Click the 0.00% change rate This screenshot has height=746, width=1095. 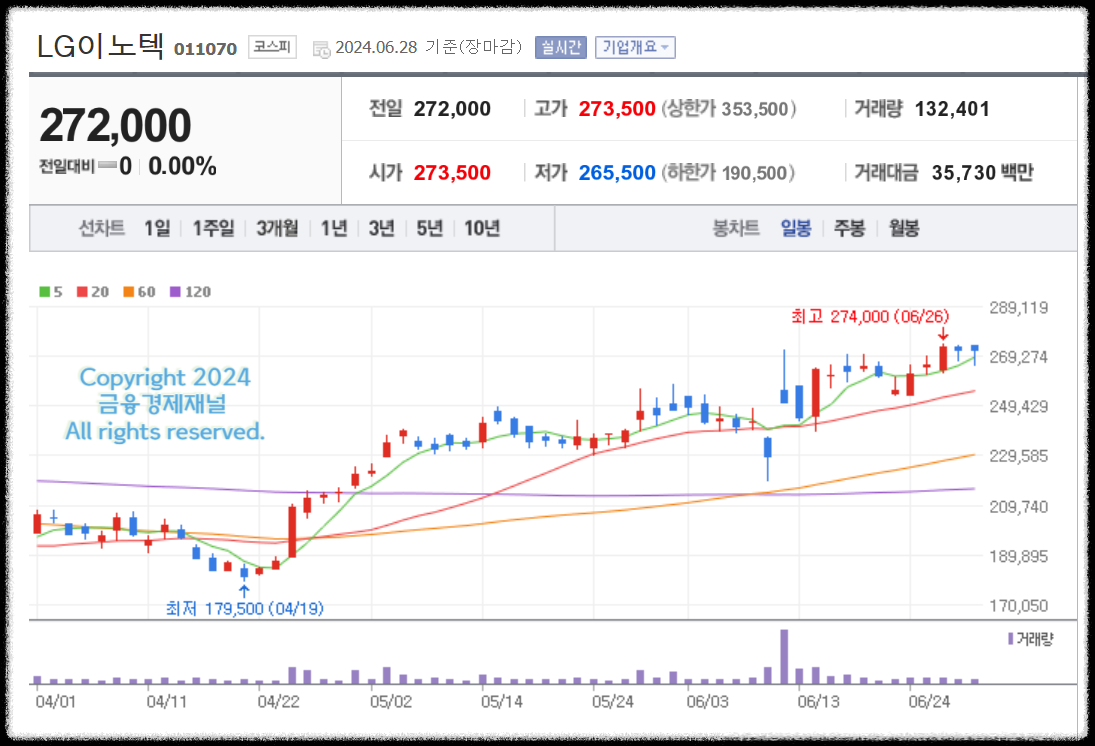click(x=182, y=166)
